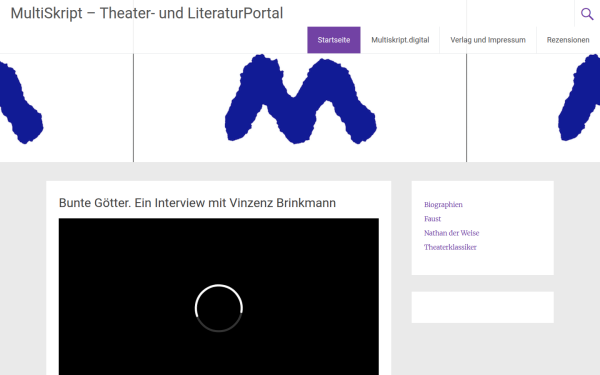Click the partial blue logo at left banner edge
600x375 pixels.
click(21, 102)
